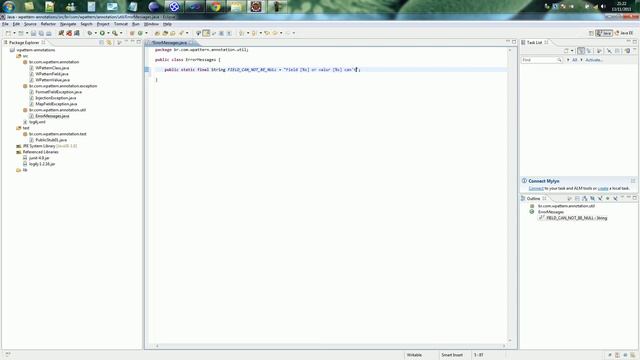Open the New file wizard toolbar icon
Image resolution: width=640 pixels, height=360 pixels.
point(8,33)
